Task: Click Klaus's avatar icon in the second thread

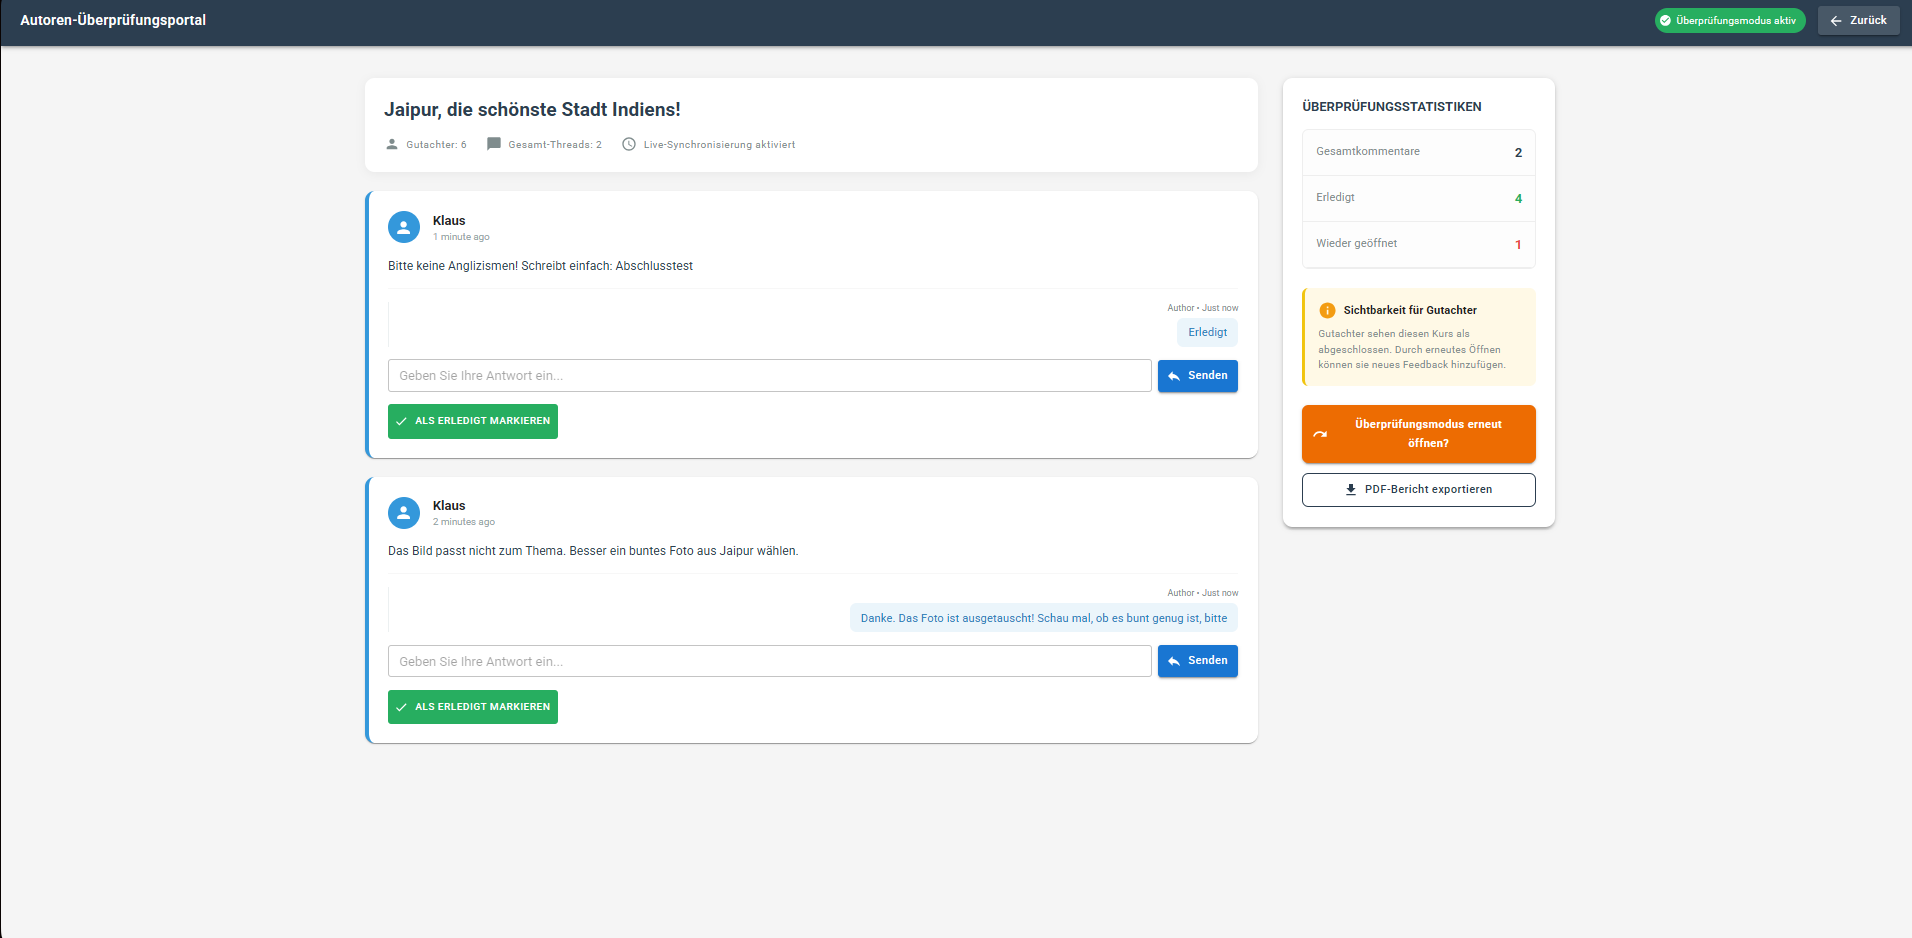Action: coord(404,513)
